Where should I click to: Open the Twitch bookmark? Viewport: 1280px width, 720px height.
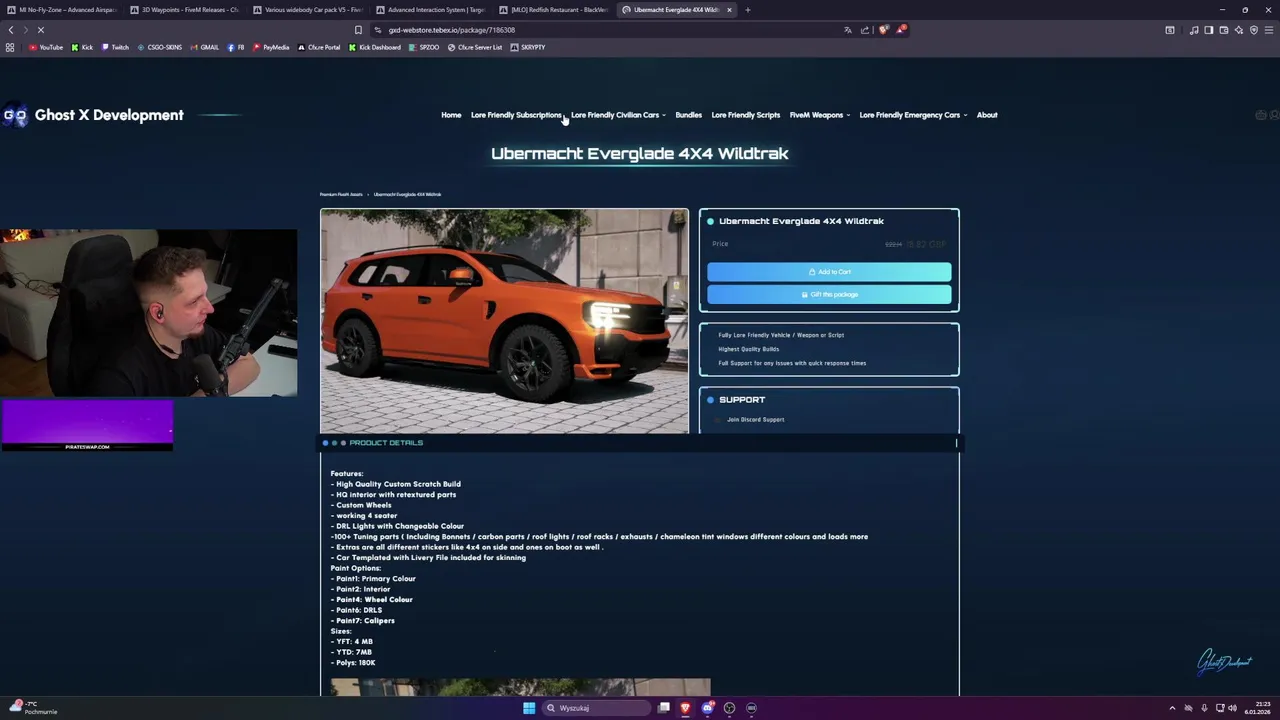(x=115, y=47)
